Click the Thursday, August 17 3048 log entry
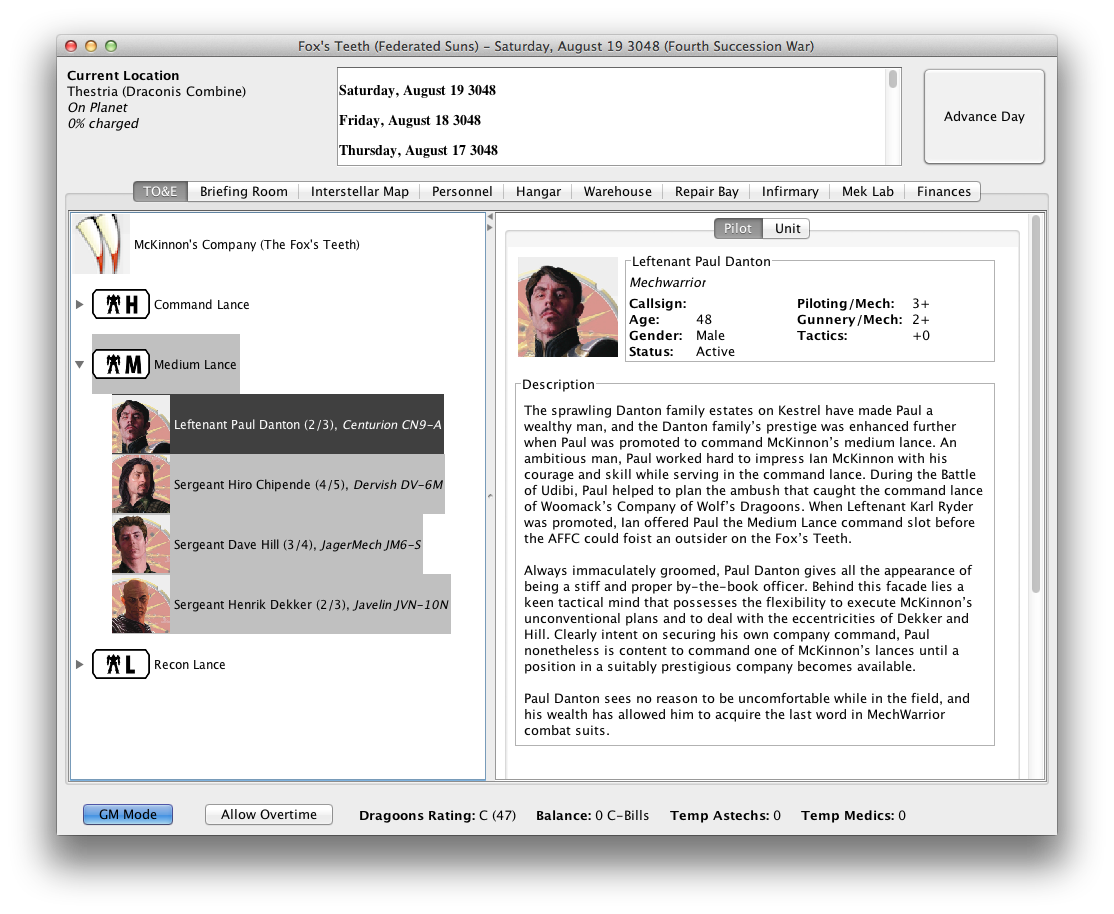Screen dimensions: 1114x914 tap(418, 150)
